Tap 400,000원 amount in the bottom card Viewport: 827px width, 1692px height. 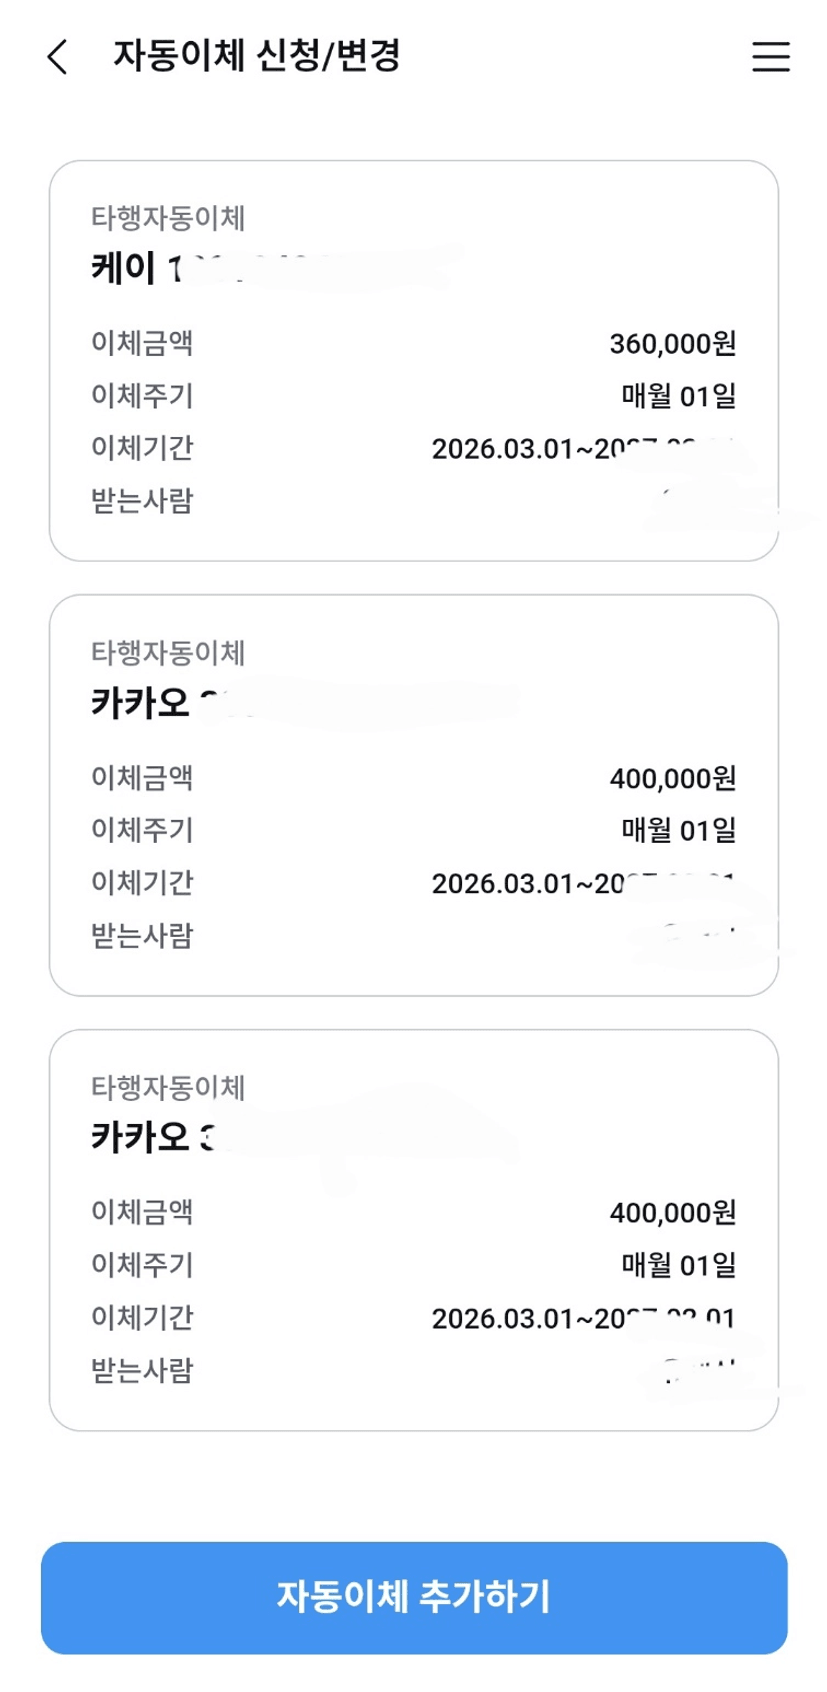[672, 1213]
